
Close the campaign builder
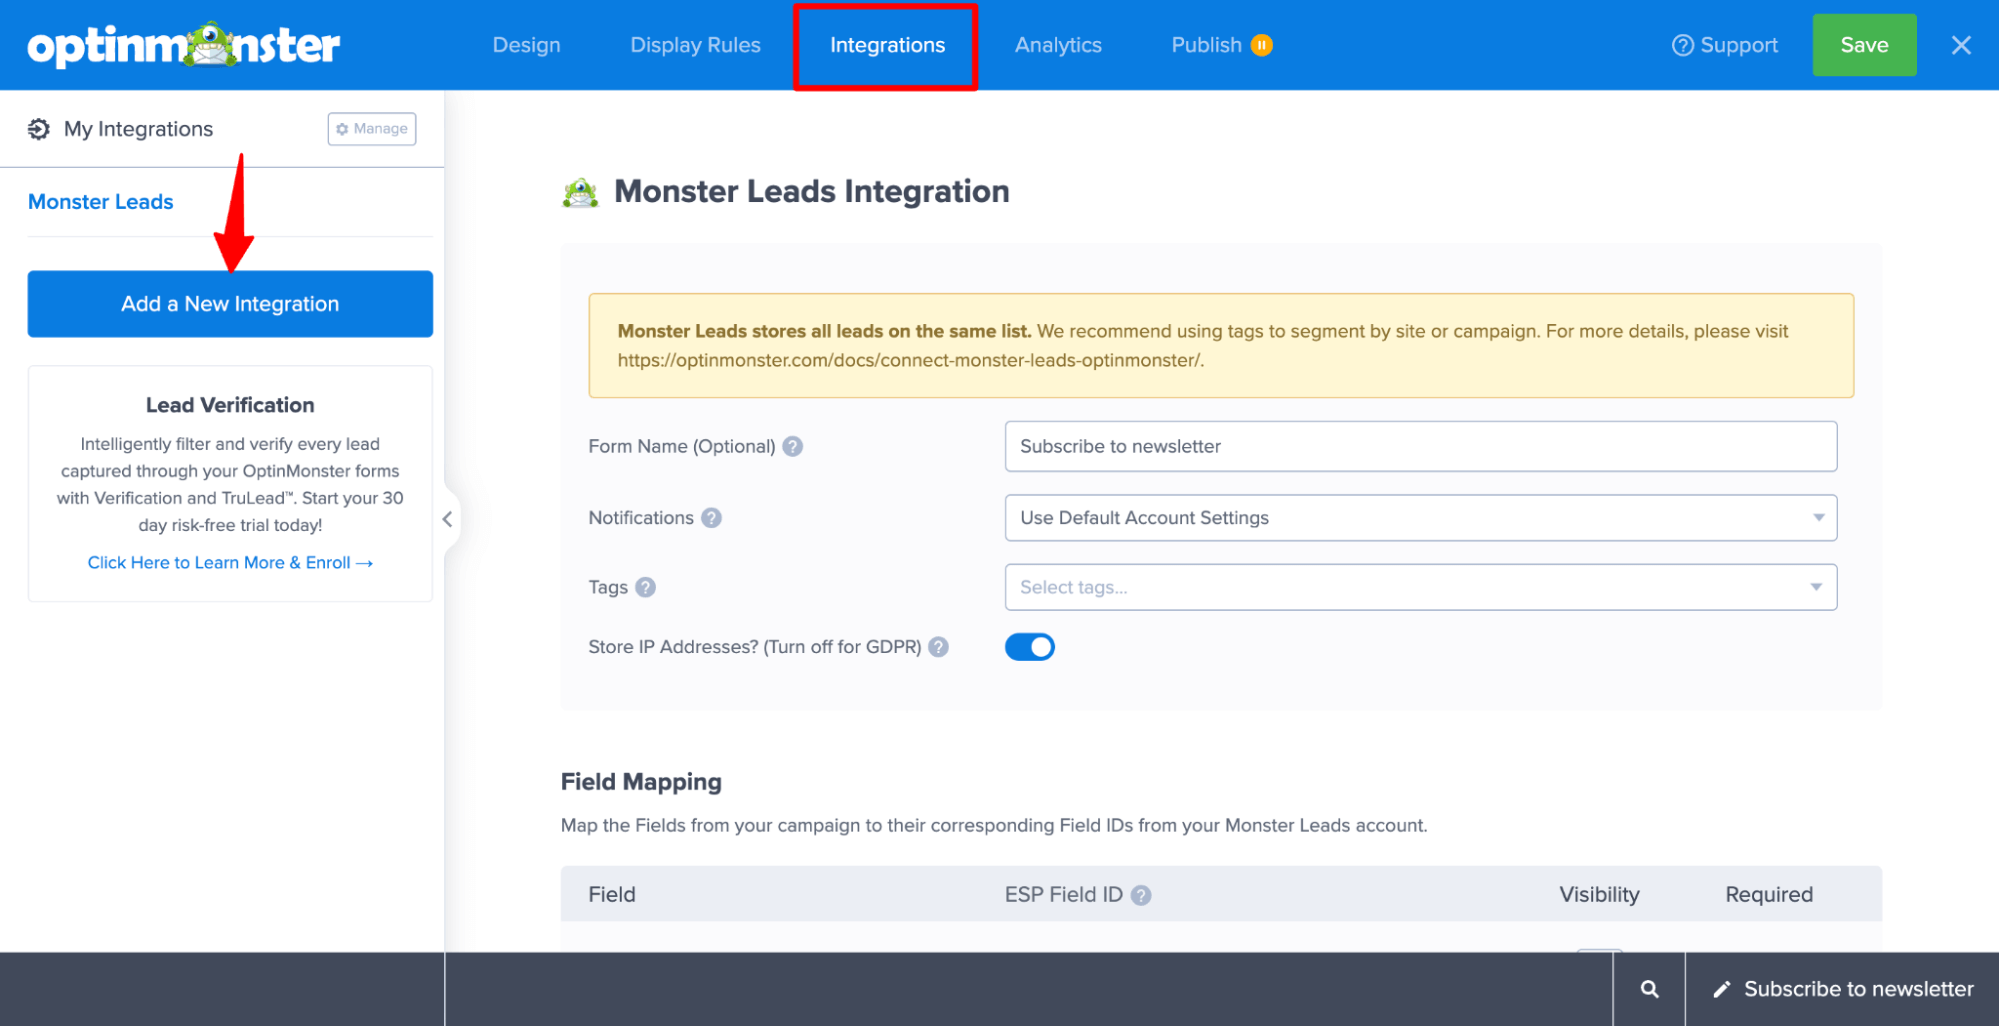(1961, 45)
